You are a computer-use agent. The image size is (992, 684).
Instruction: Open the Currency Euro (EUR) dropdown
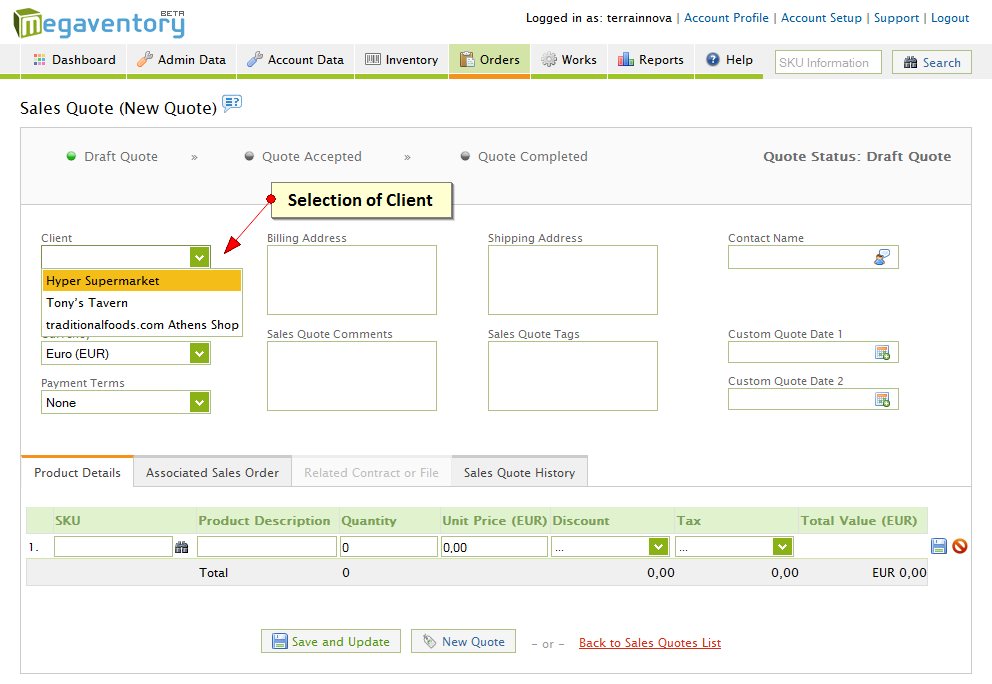pyautogui.click(x=200, y=354)
